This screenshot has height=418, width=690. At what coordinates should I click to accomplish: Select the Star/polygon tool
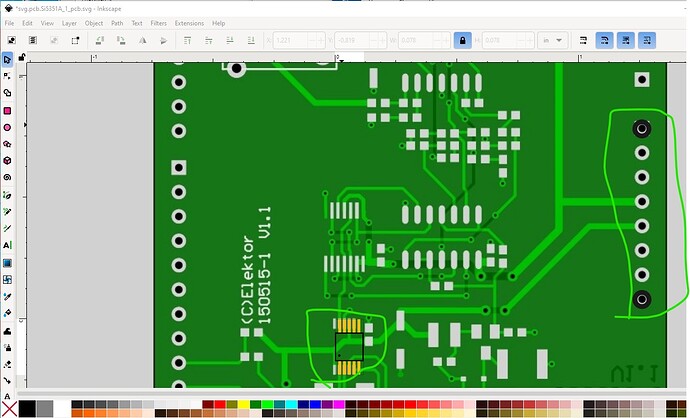pyautogui.click(x=7, y=143)
